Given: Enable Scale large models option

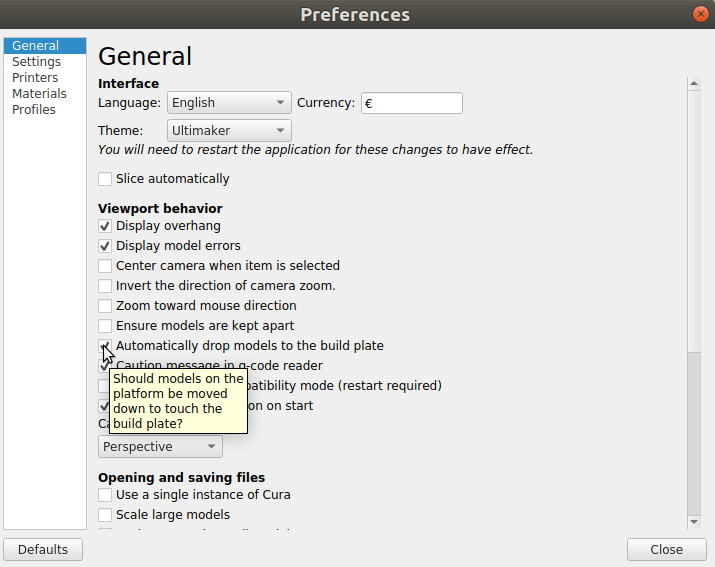Looking at the screenshot, I should coord(105,515).
